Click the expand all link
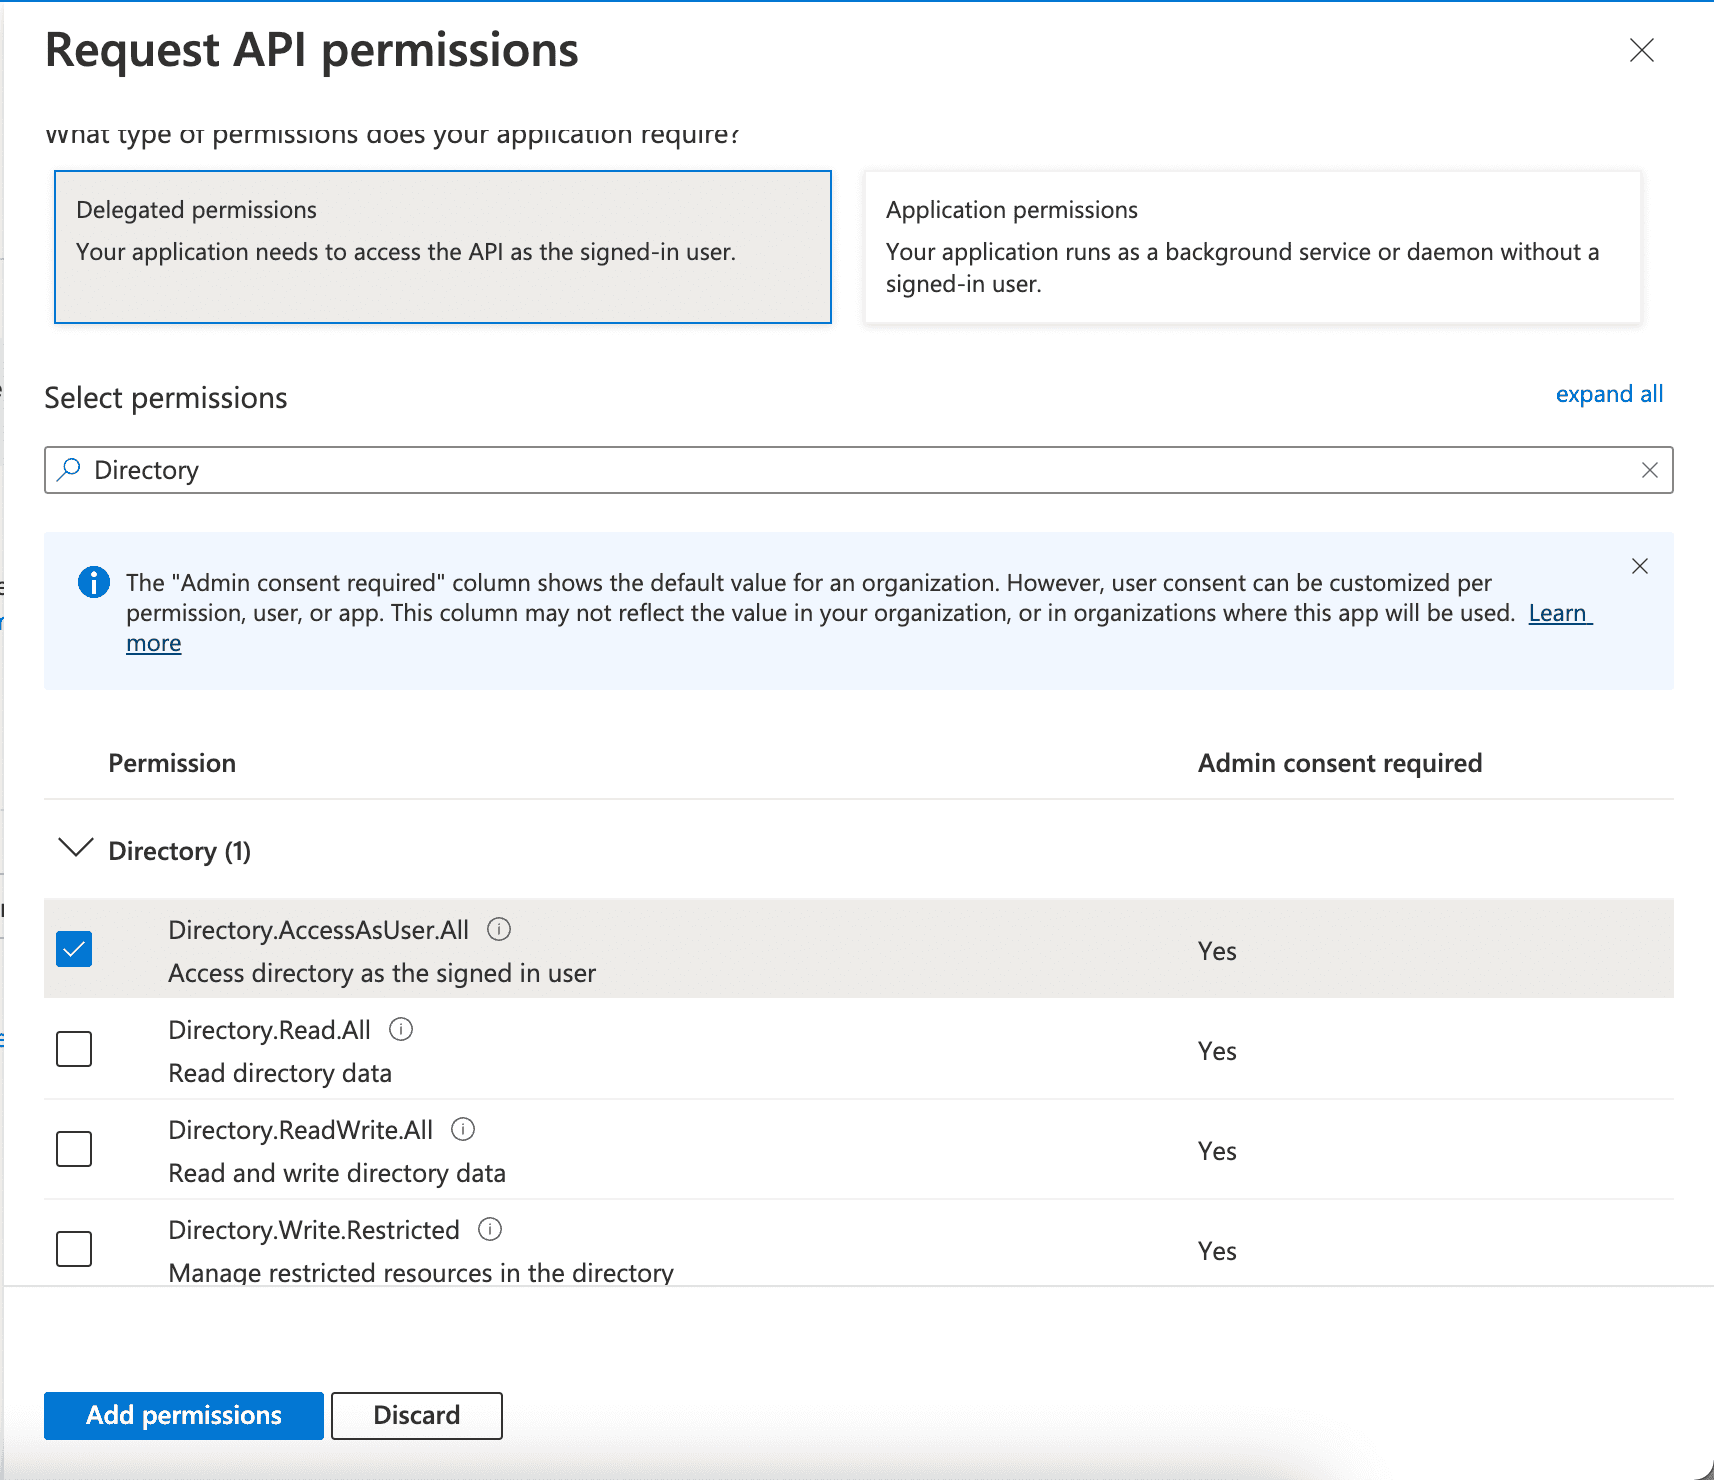 1608,394
